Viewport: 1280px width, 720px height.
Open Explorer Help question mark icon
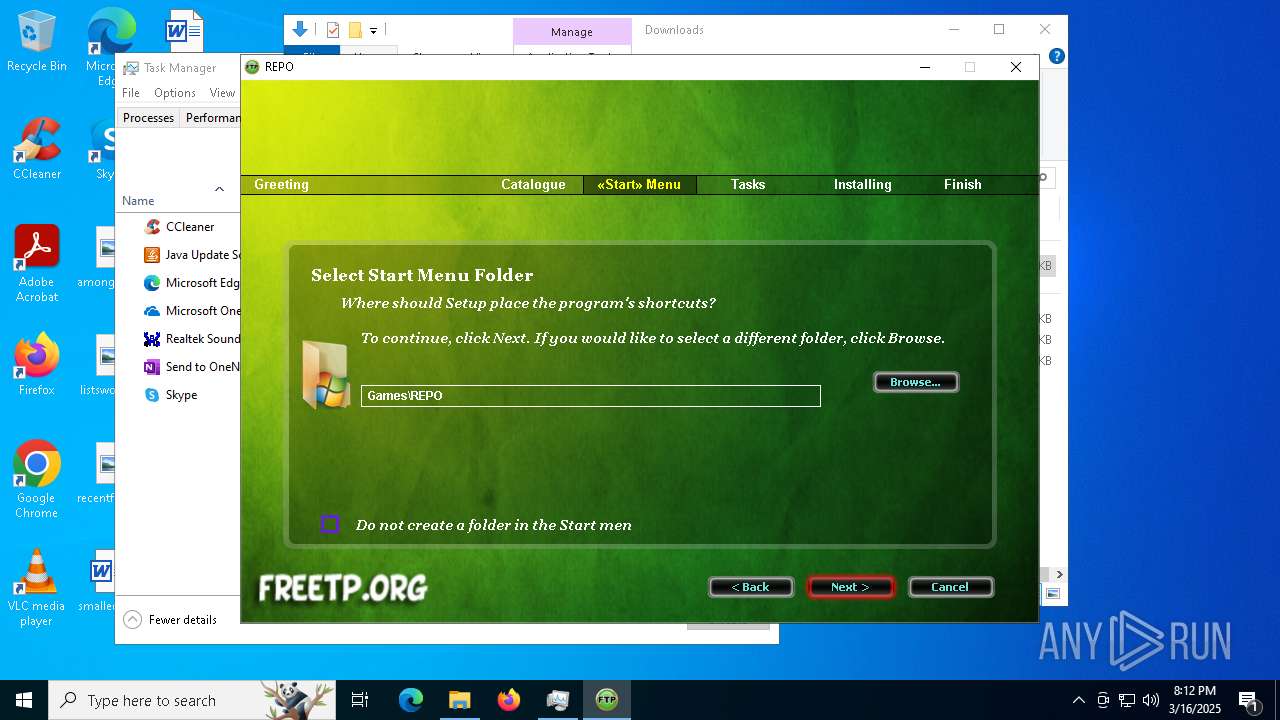coord(1057,56)
